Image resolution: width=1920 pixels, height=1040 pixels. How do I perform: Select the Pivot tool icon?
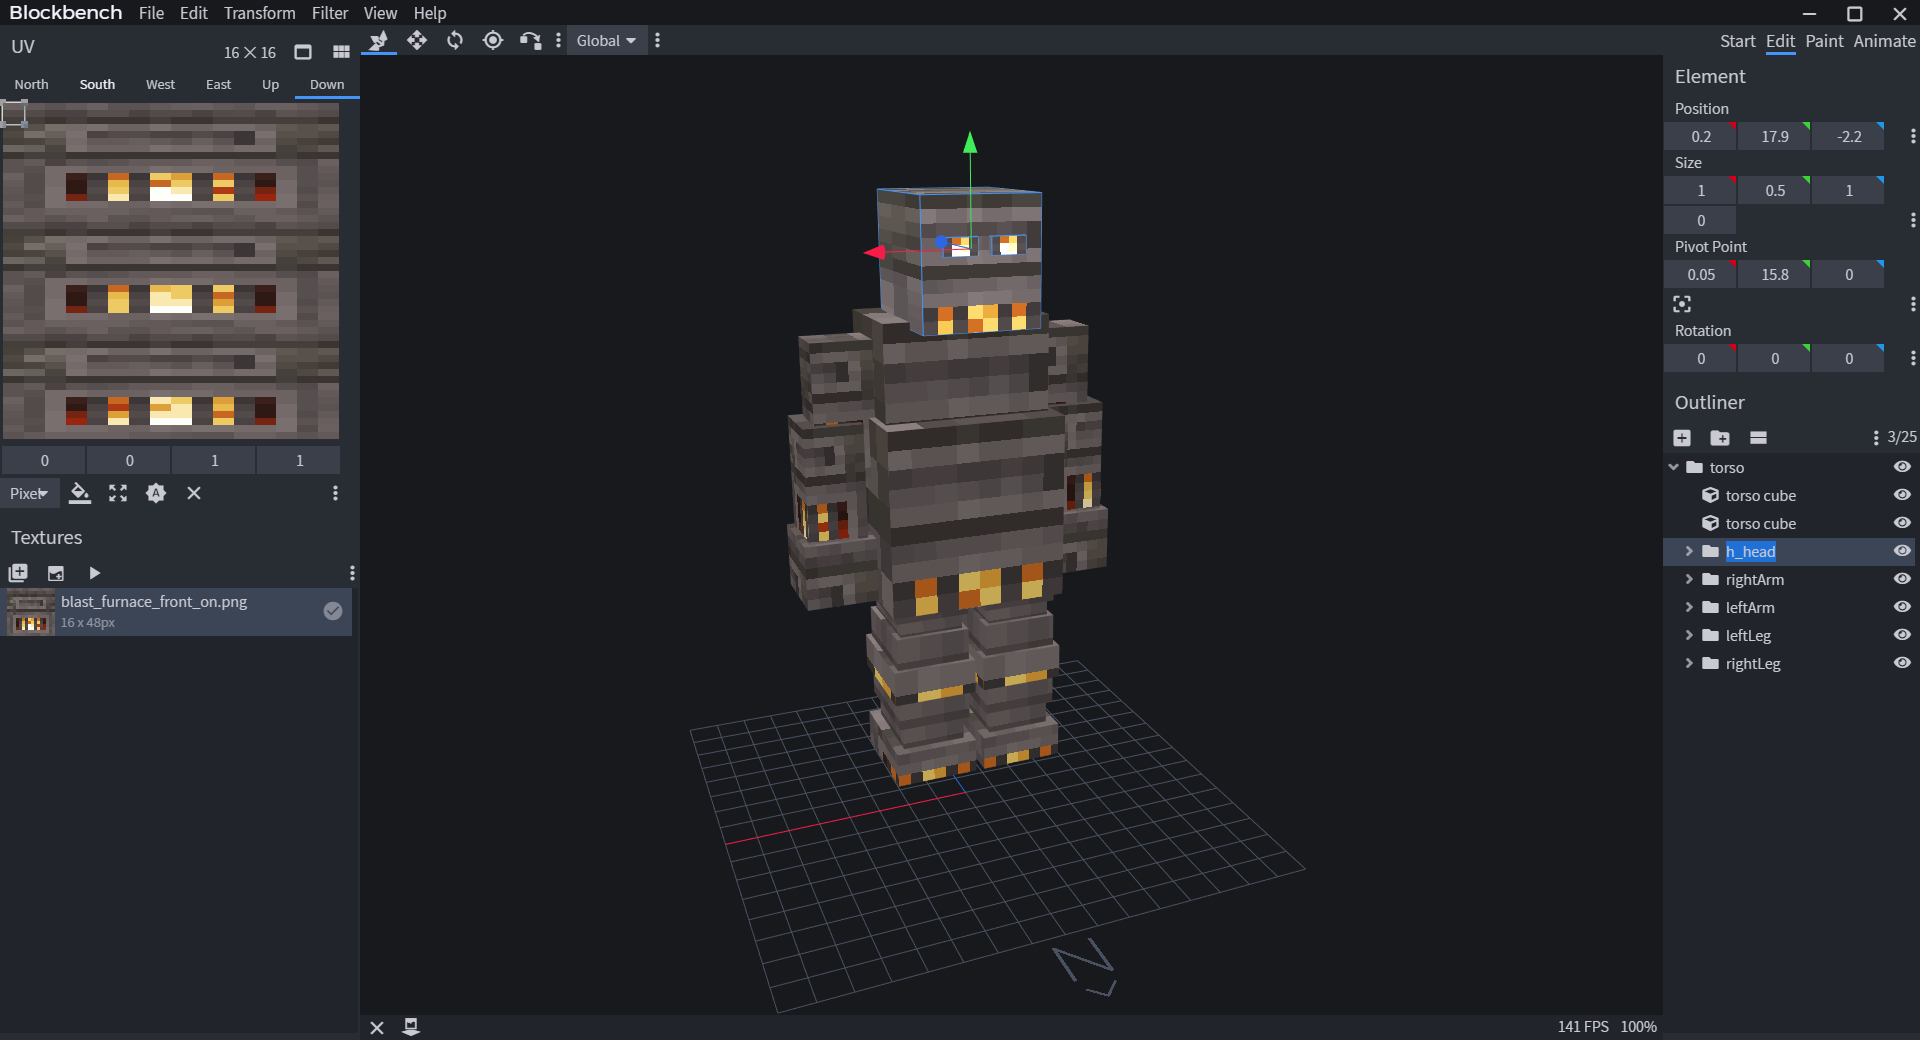point(493,41)
